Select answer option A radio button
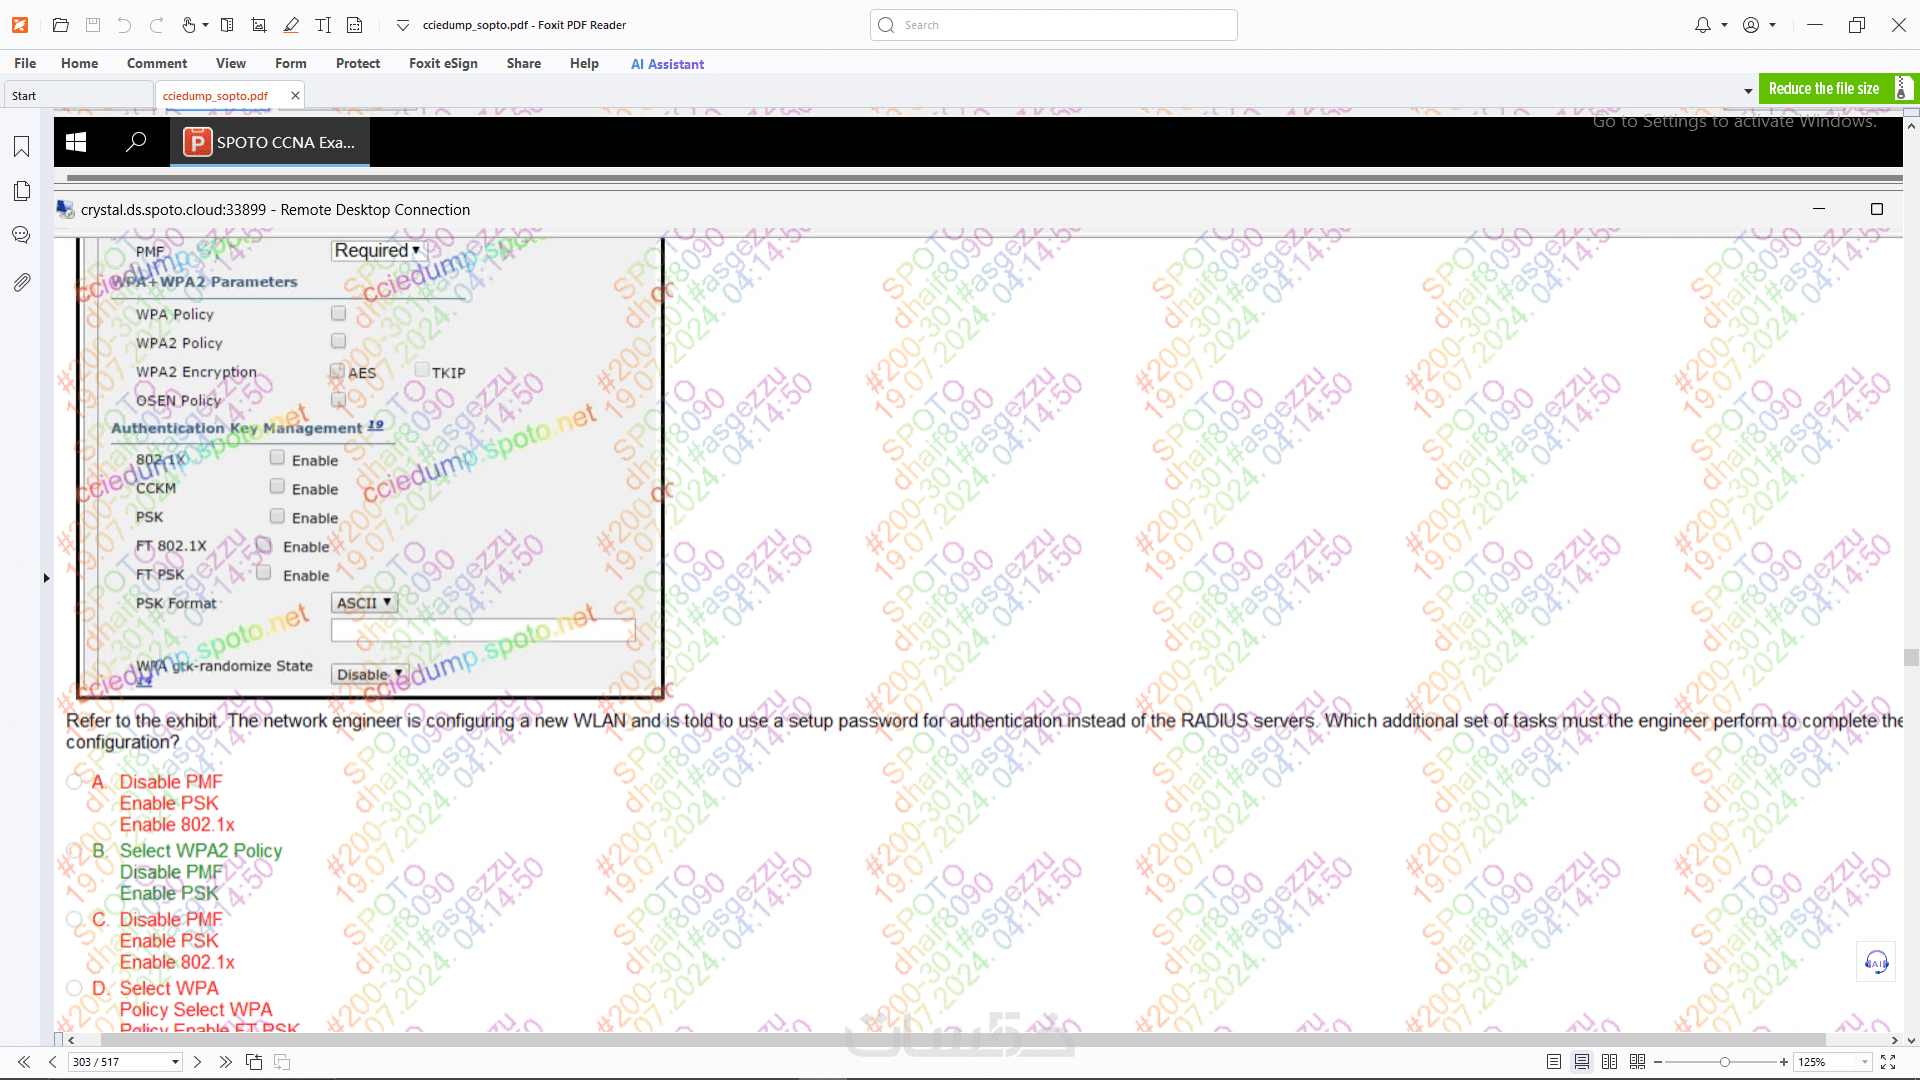The width and height of the screenshot is (1920, 1080). click(x=74, y=782)
